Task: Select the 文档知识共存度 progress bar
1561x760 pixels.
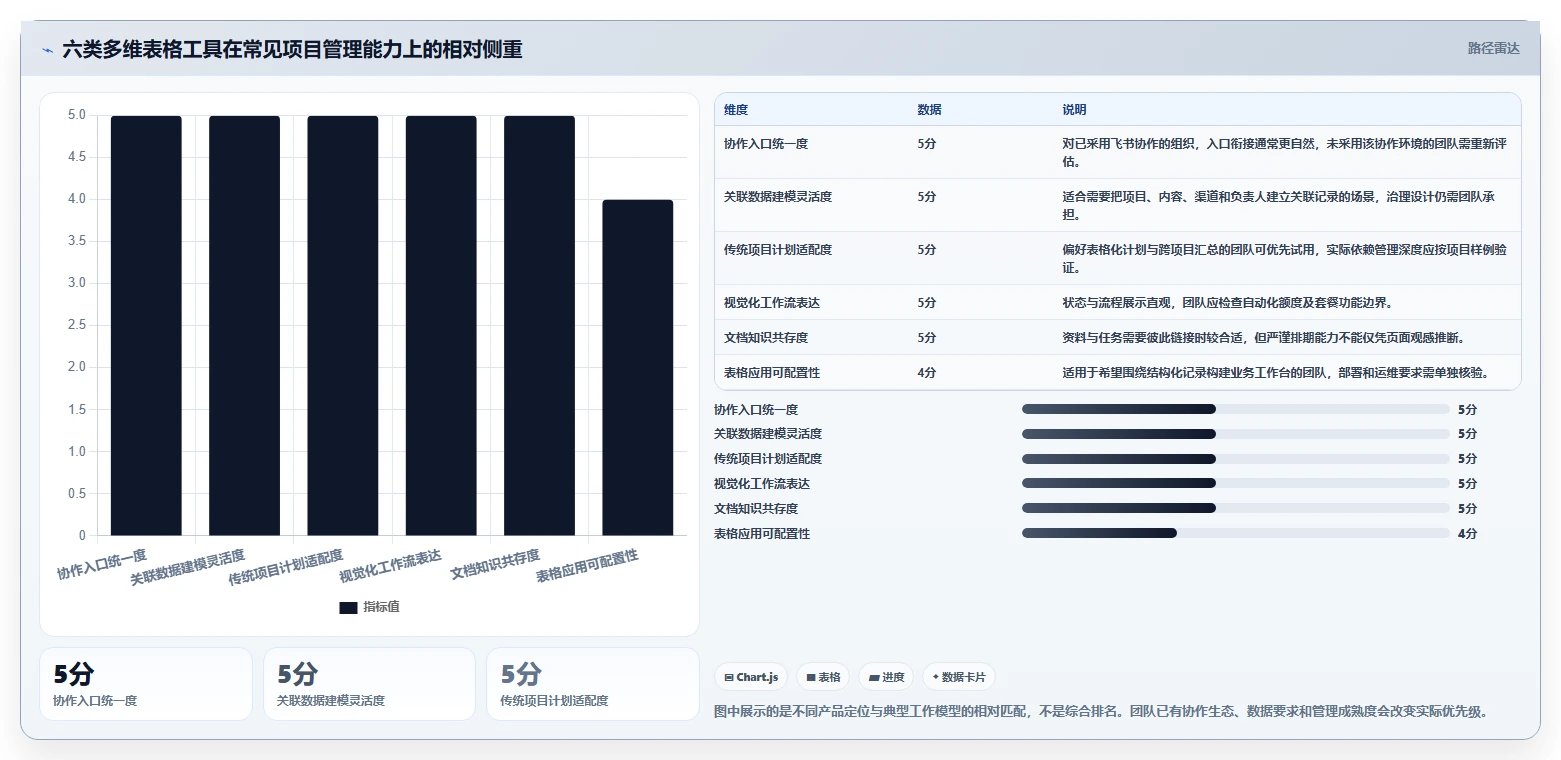Action: [x=1235, y=508]
